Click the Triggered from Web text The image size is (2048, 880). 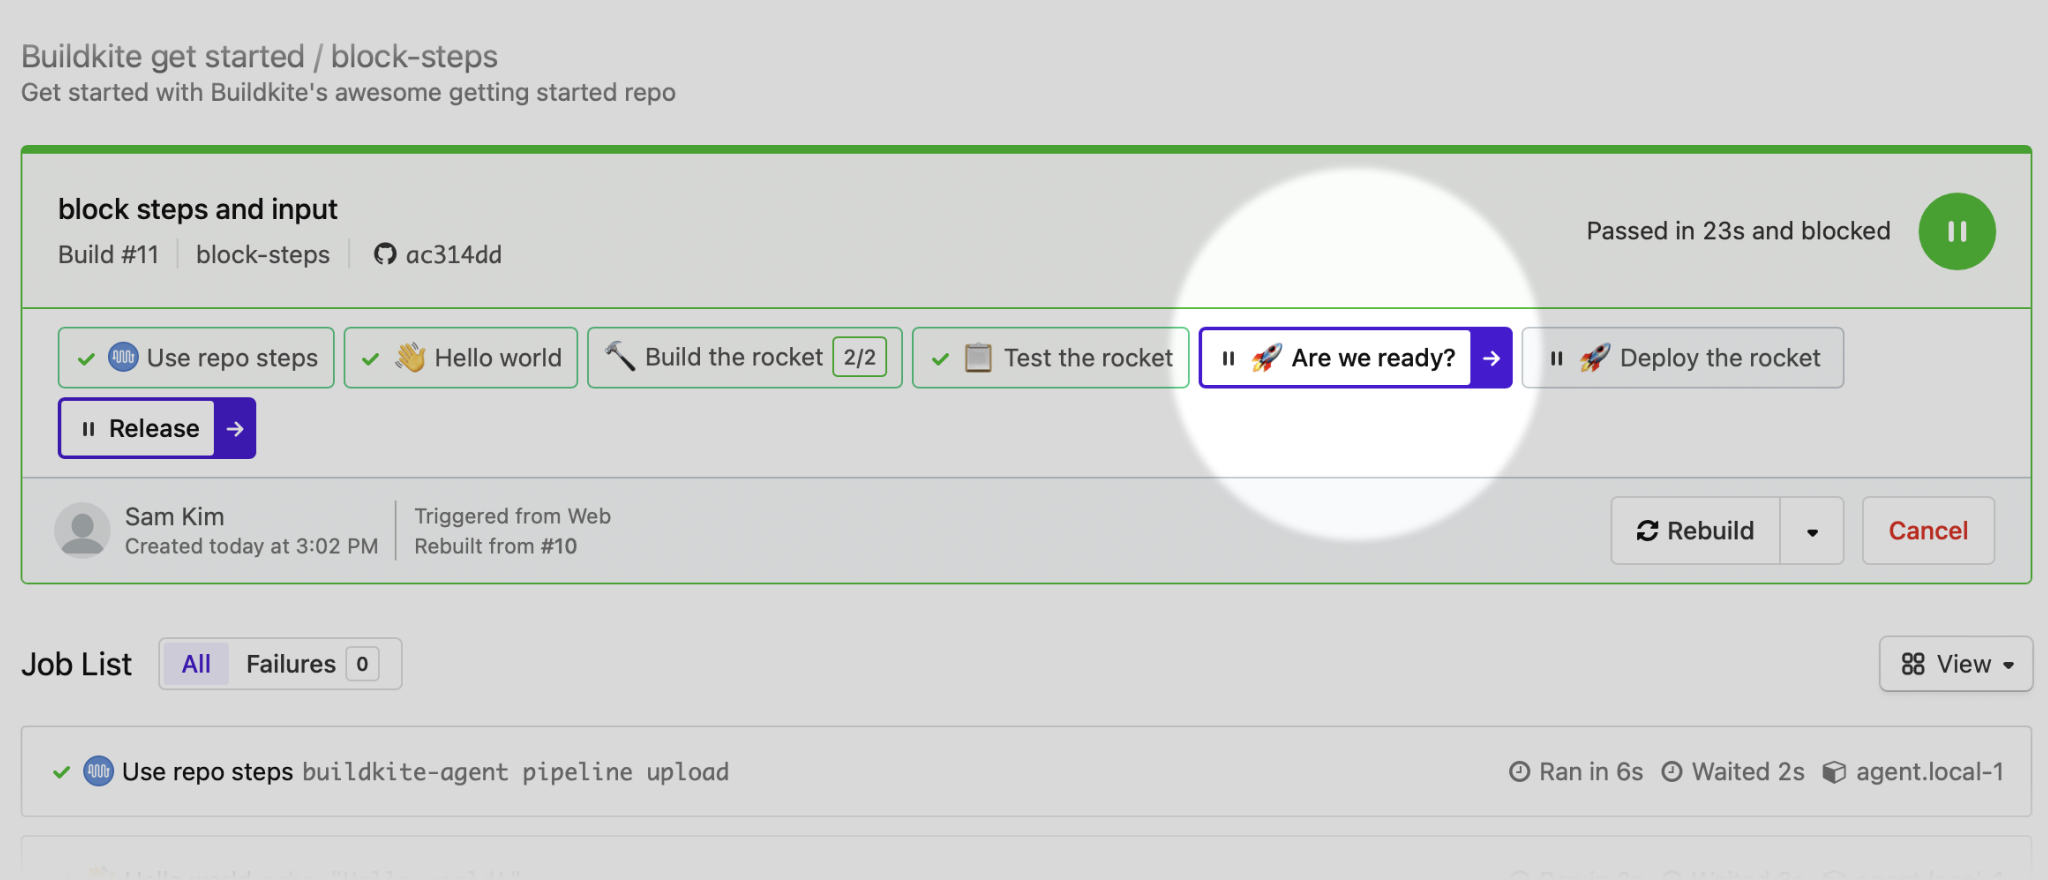pyautogui.click(x=513, y=516)
